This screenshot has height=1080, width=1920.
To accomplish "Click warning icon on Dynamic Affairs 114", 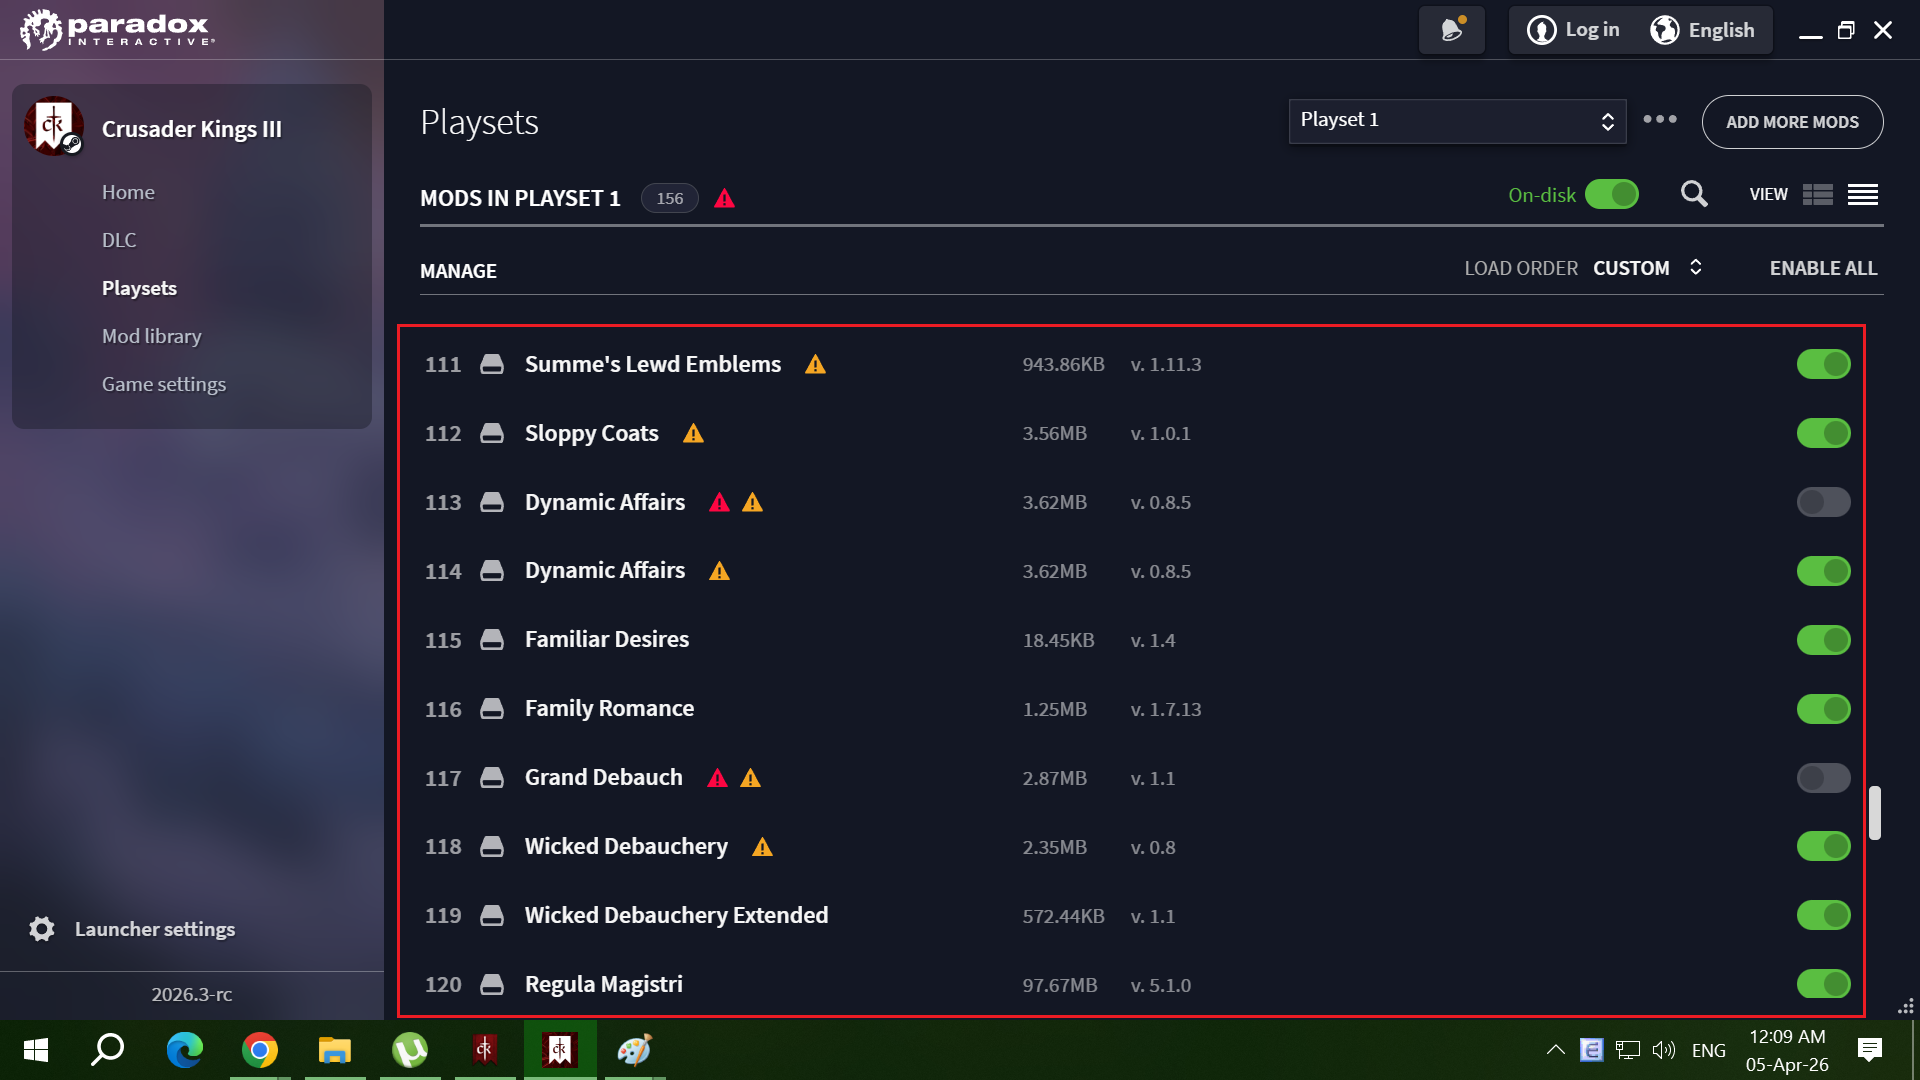I will coord(719,571).
